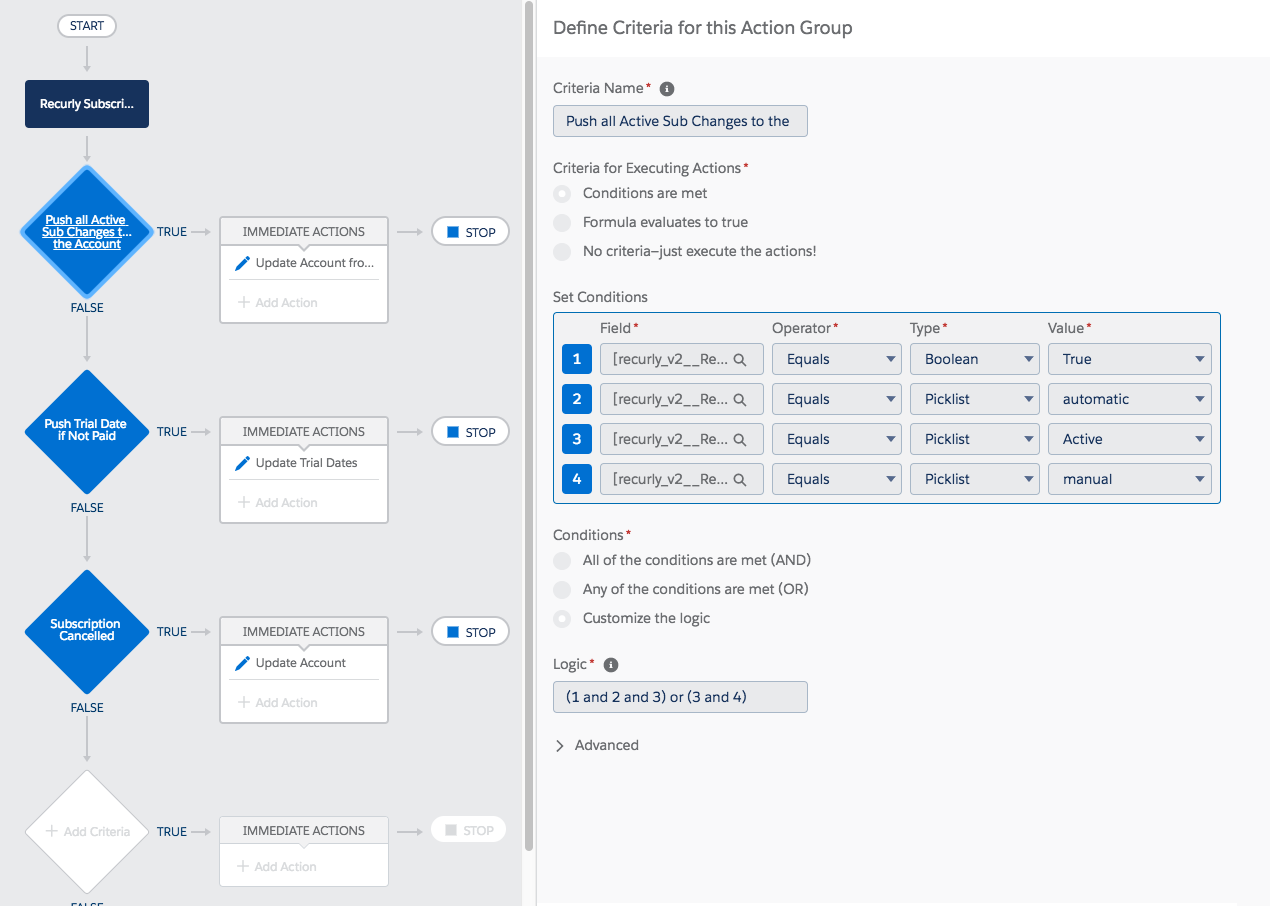This screenshot has width=1270, height=906.
Task: Click the search icon in condition 4 field
Action: click(740, 479)
